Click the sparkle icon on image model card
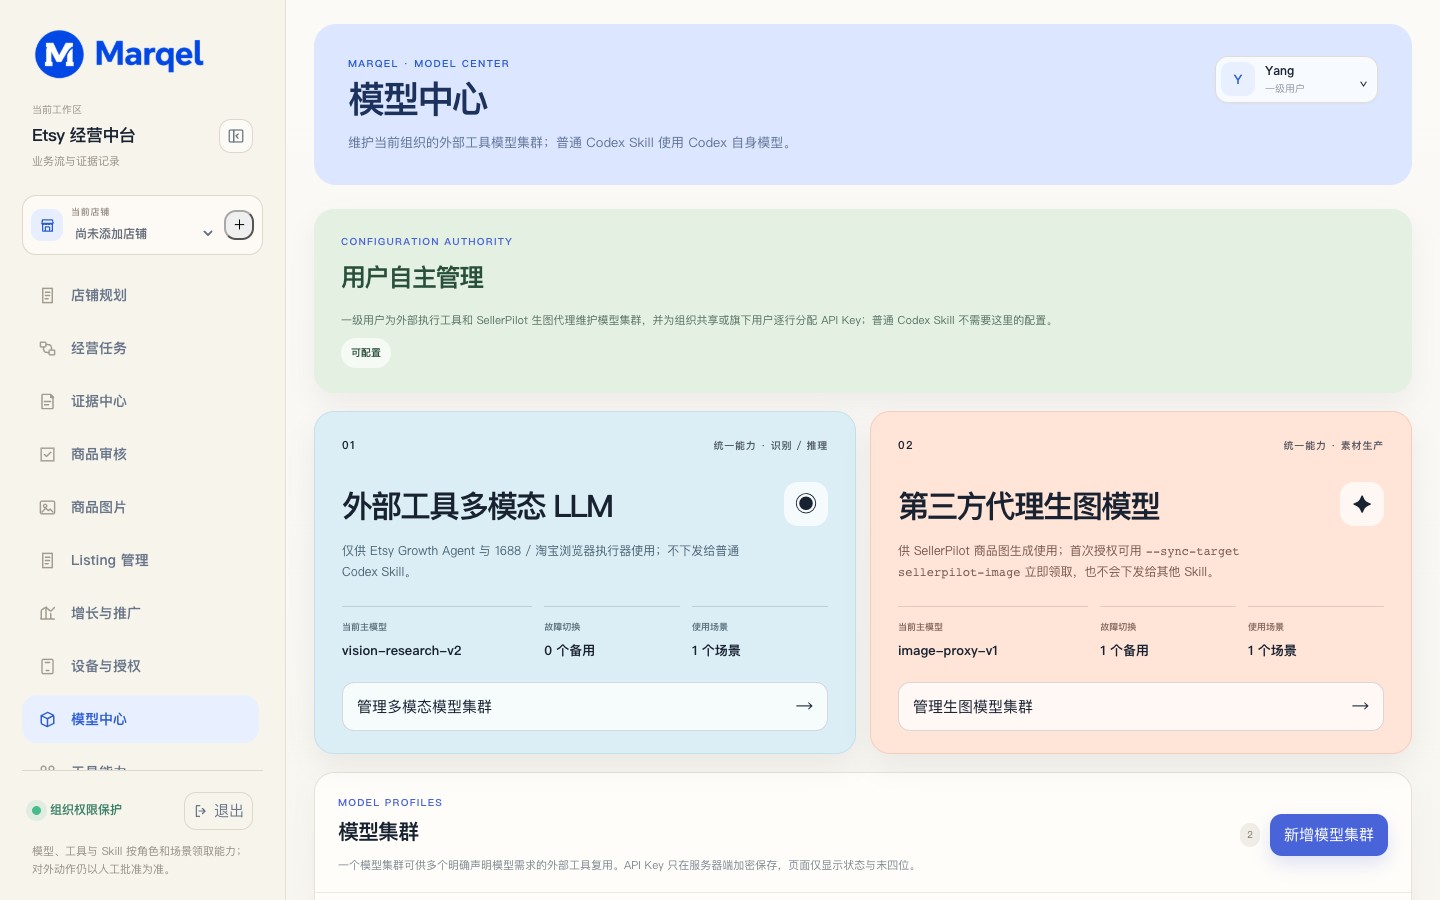Viewport: 1440px width, 900px height. (1362, 504)
